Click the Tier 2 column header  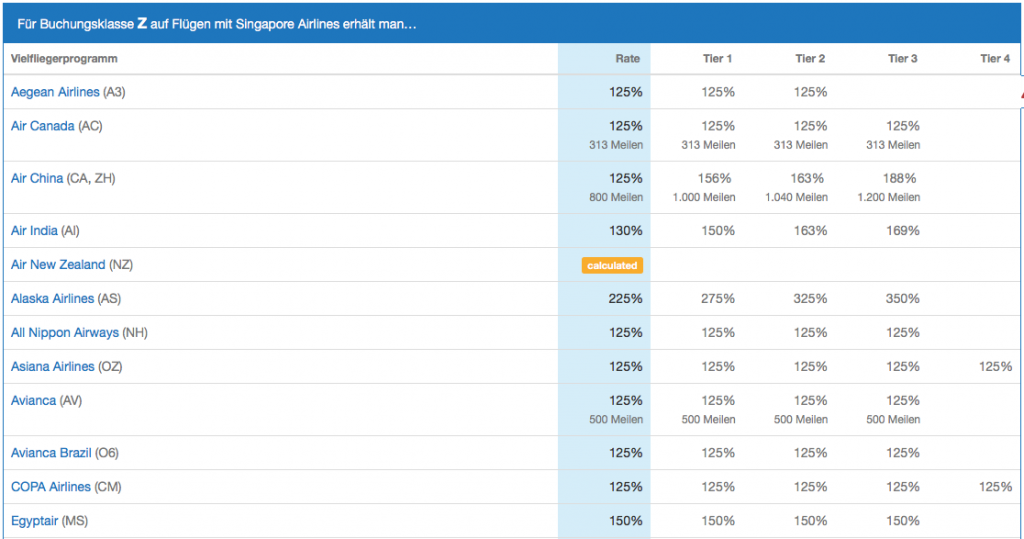pyautogui.click(x=810, y=59)
